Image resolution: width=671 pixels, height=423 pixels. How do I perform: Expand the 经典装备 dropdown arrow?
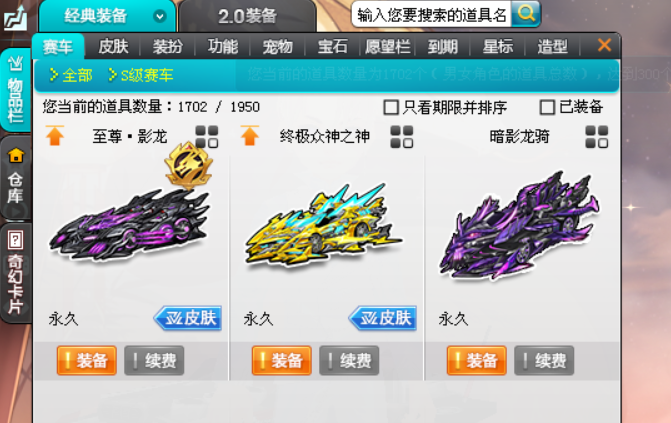[160, 17]
